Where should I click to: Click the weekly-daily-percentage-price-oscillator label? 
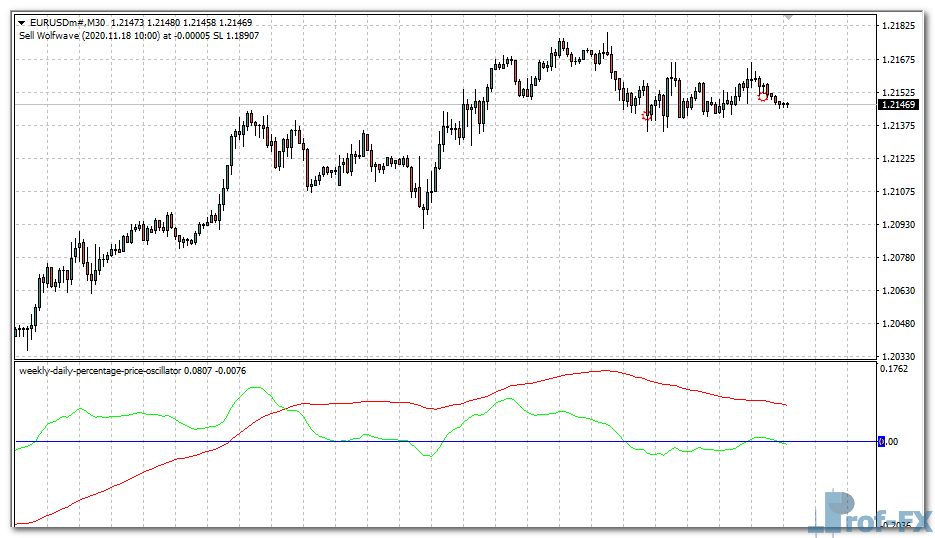pyautogui.click(x=100, y=371)
